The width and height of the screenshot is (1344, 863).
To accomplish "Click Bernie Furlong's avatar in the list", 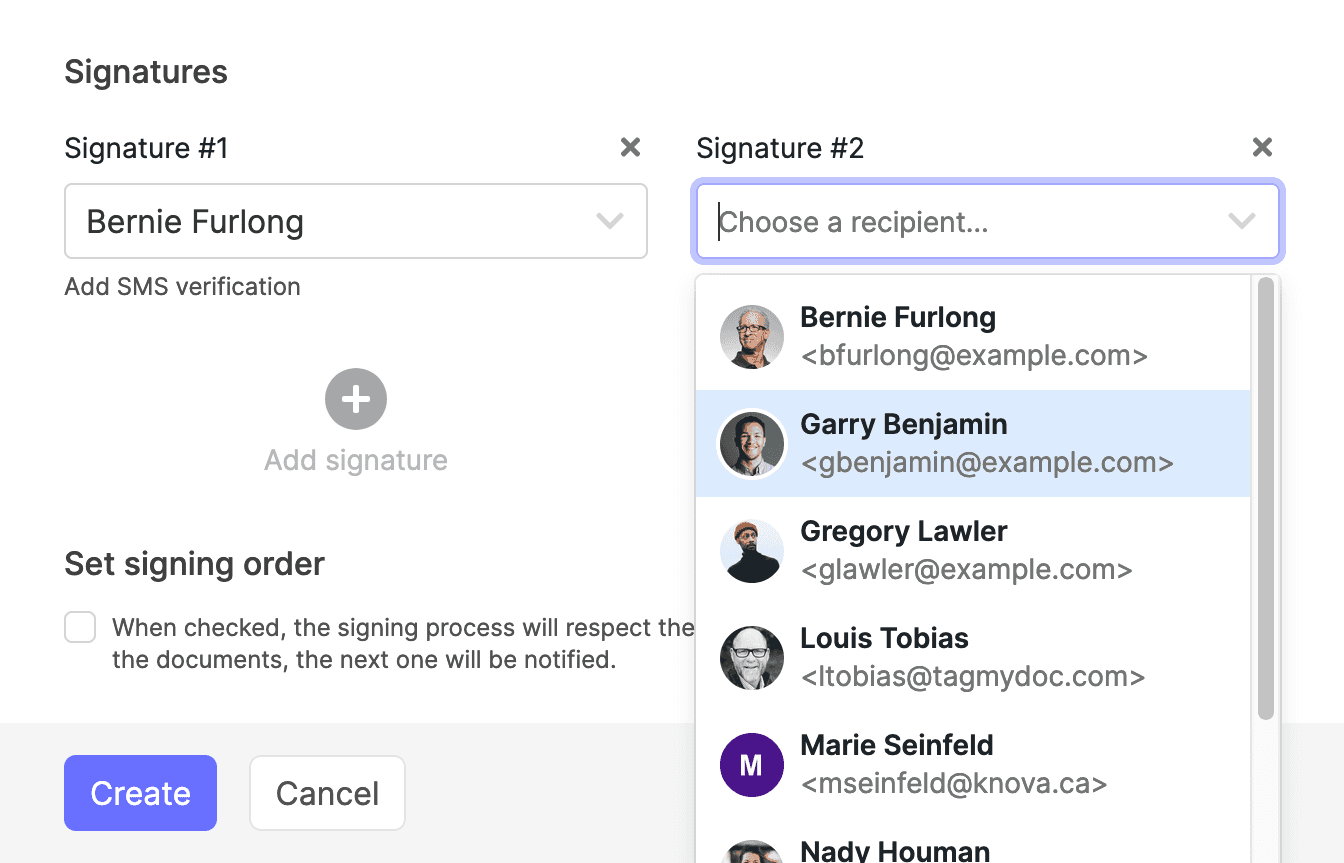I will click(x=751, y=337).
